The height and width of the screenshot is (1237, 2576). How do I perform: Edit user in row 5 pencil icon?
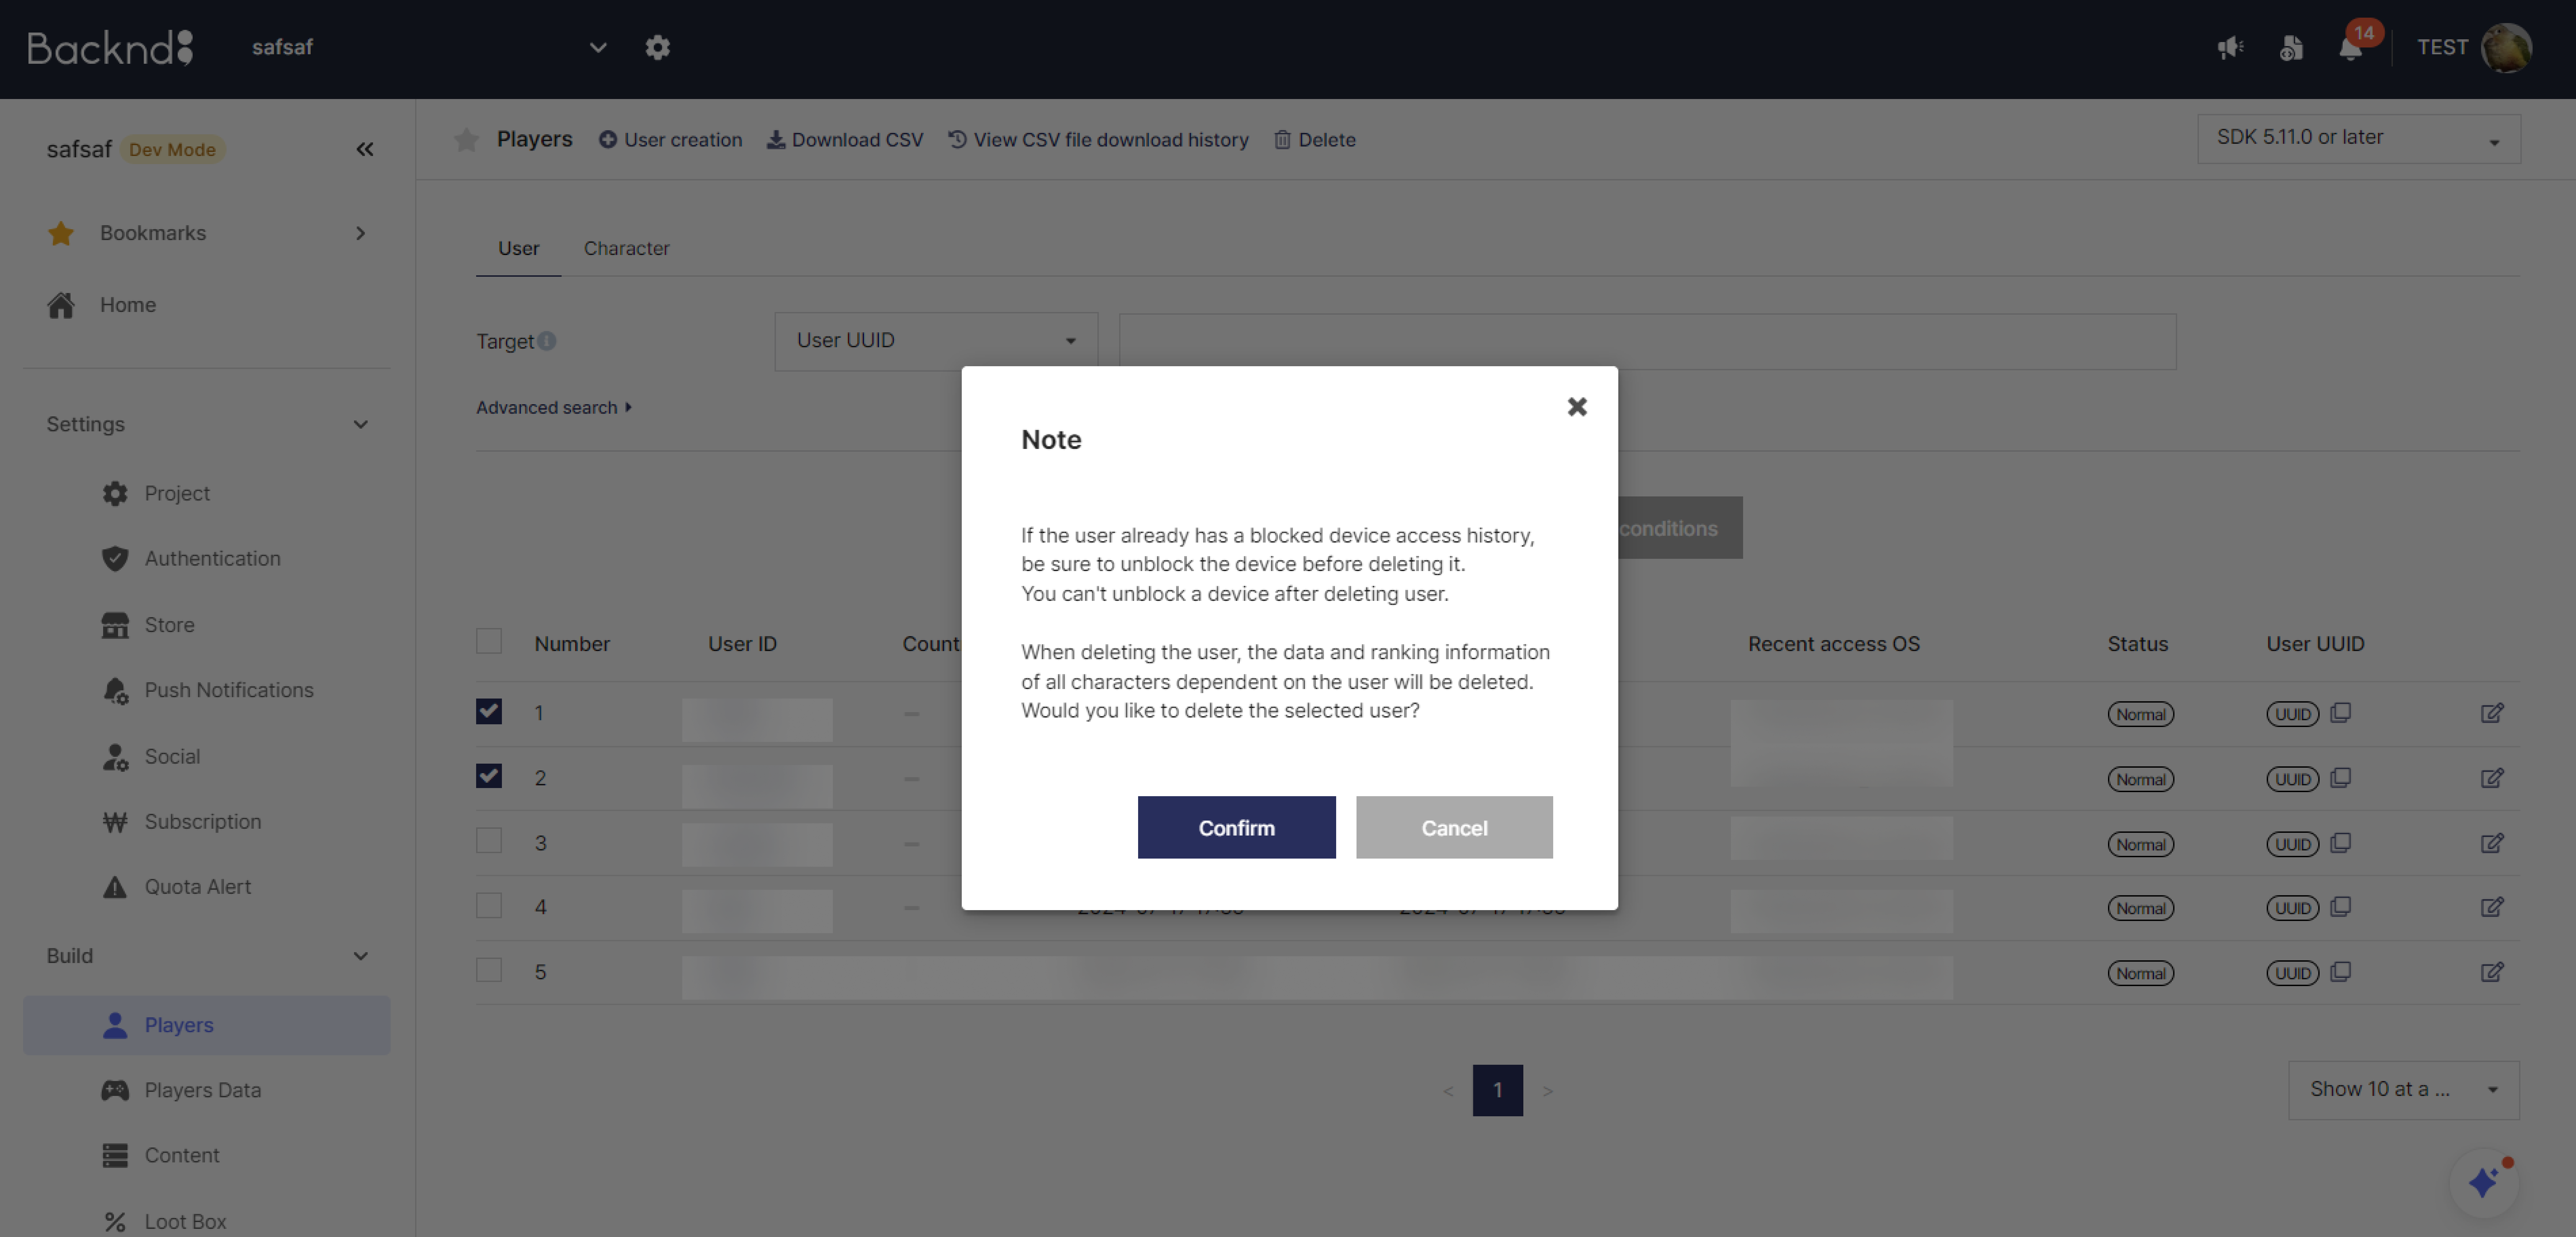2492,972
